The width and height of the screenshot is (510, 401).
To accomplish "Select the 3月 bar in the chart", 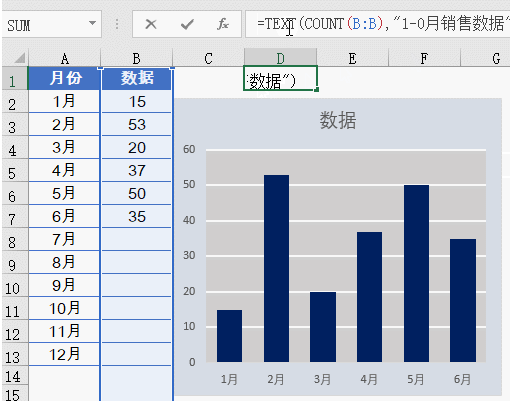I will tap(323, 327).
